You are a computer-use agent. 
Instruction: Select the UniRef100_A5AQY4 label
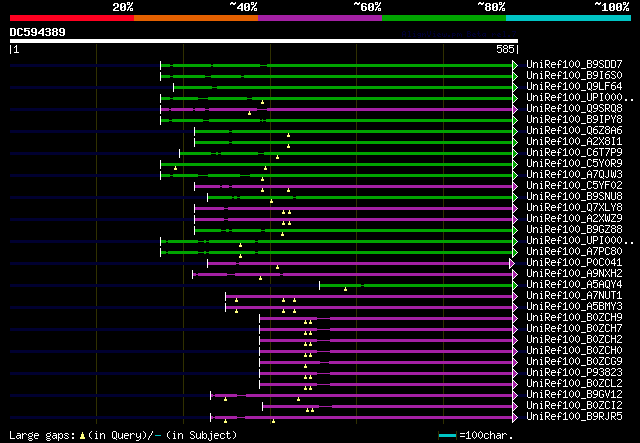coord(574,285)
